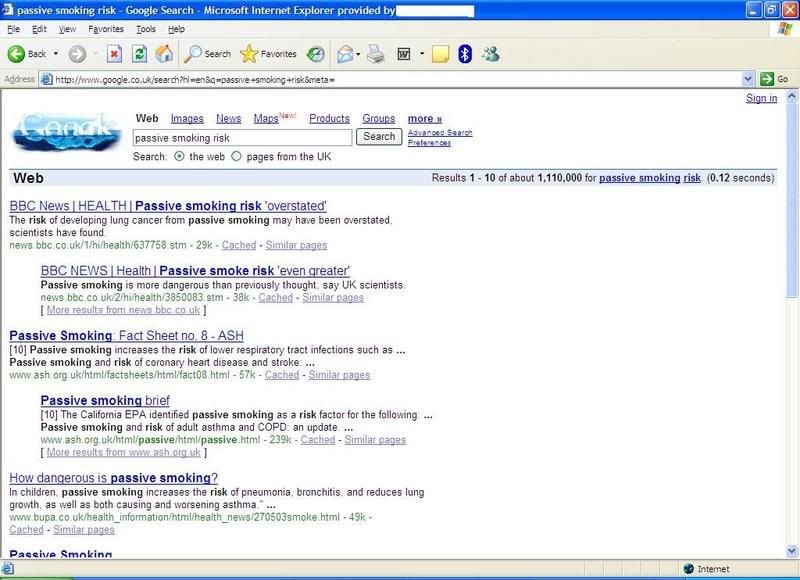This screenshot has height=580, width=800.
Task: Open the Back button history dropdown arrow
Action: click(56, 54)
